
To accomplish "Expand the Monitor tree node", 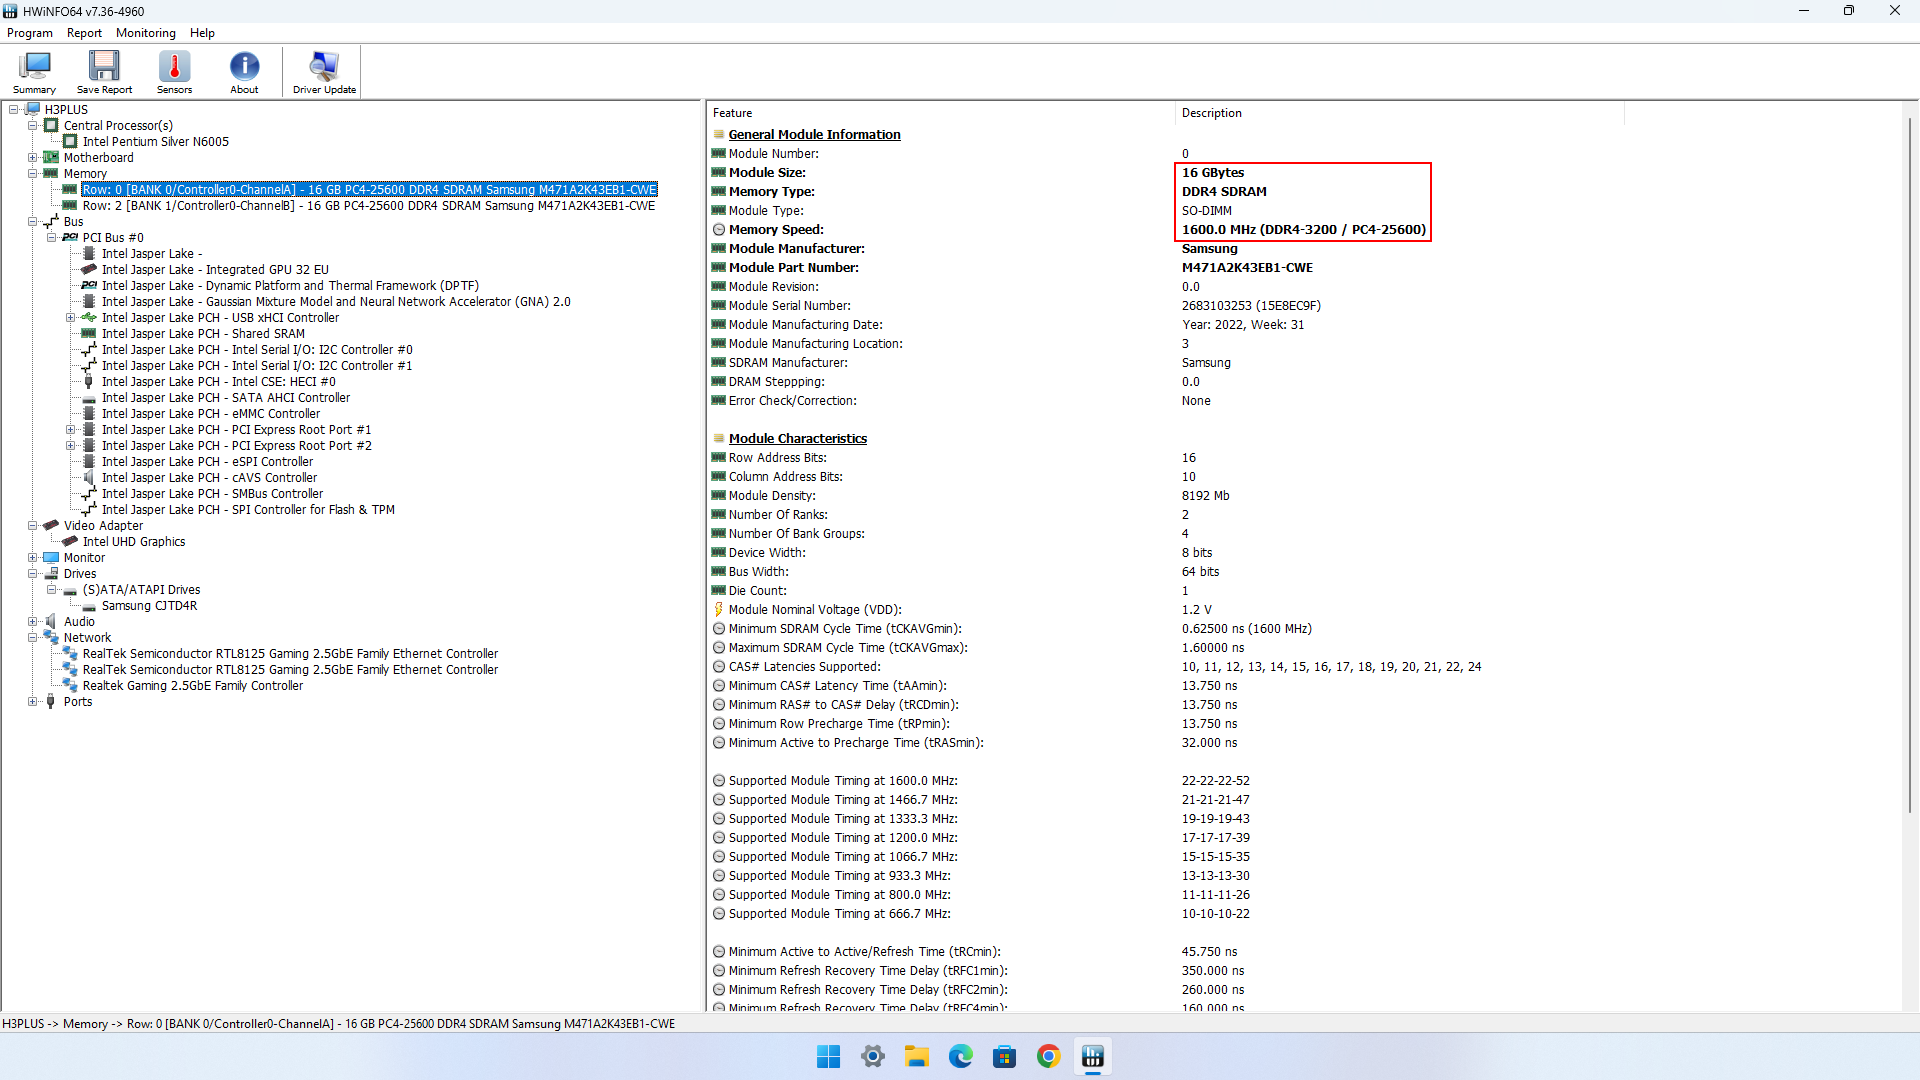I will (33, 558).
